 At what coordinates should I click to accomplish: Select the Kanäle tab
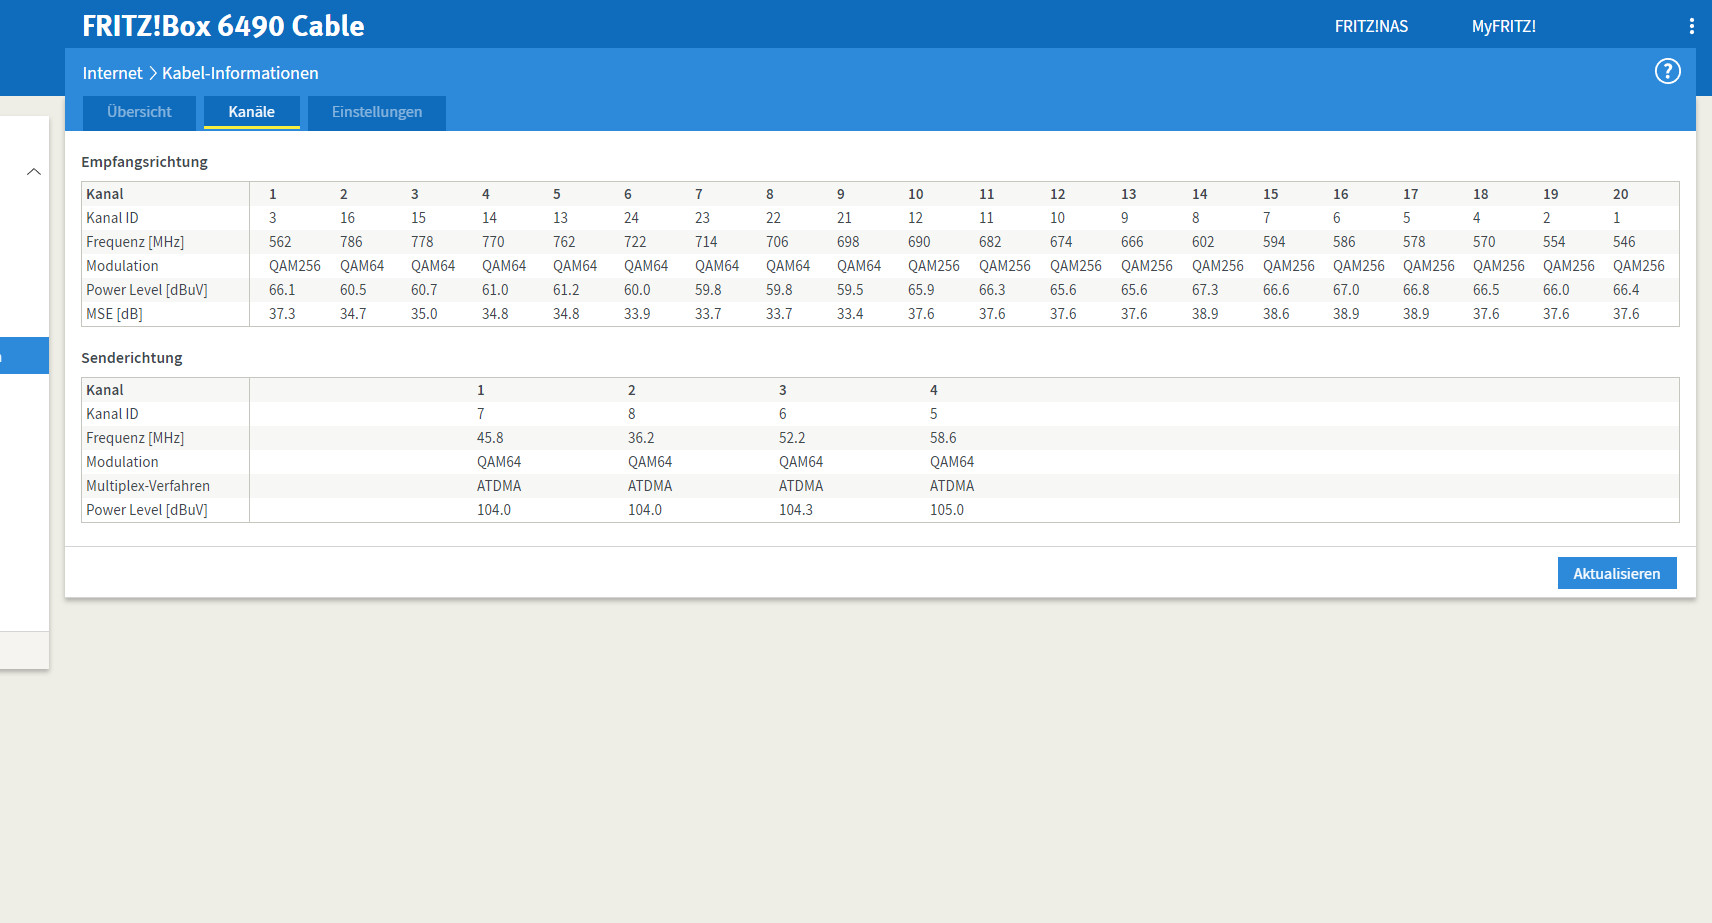pos(251,112)
